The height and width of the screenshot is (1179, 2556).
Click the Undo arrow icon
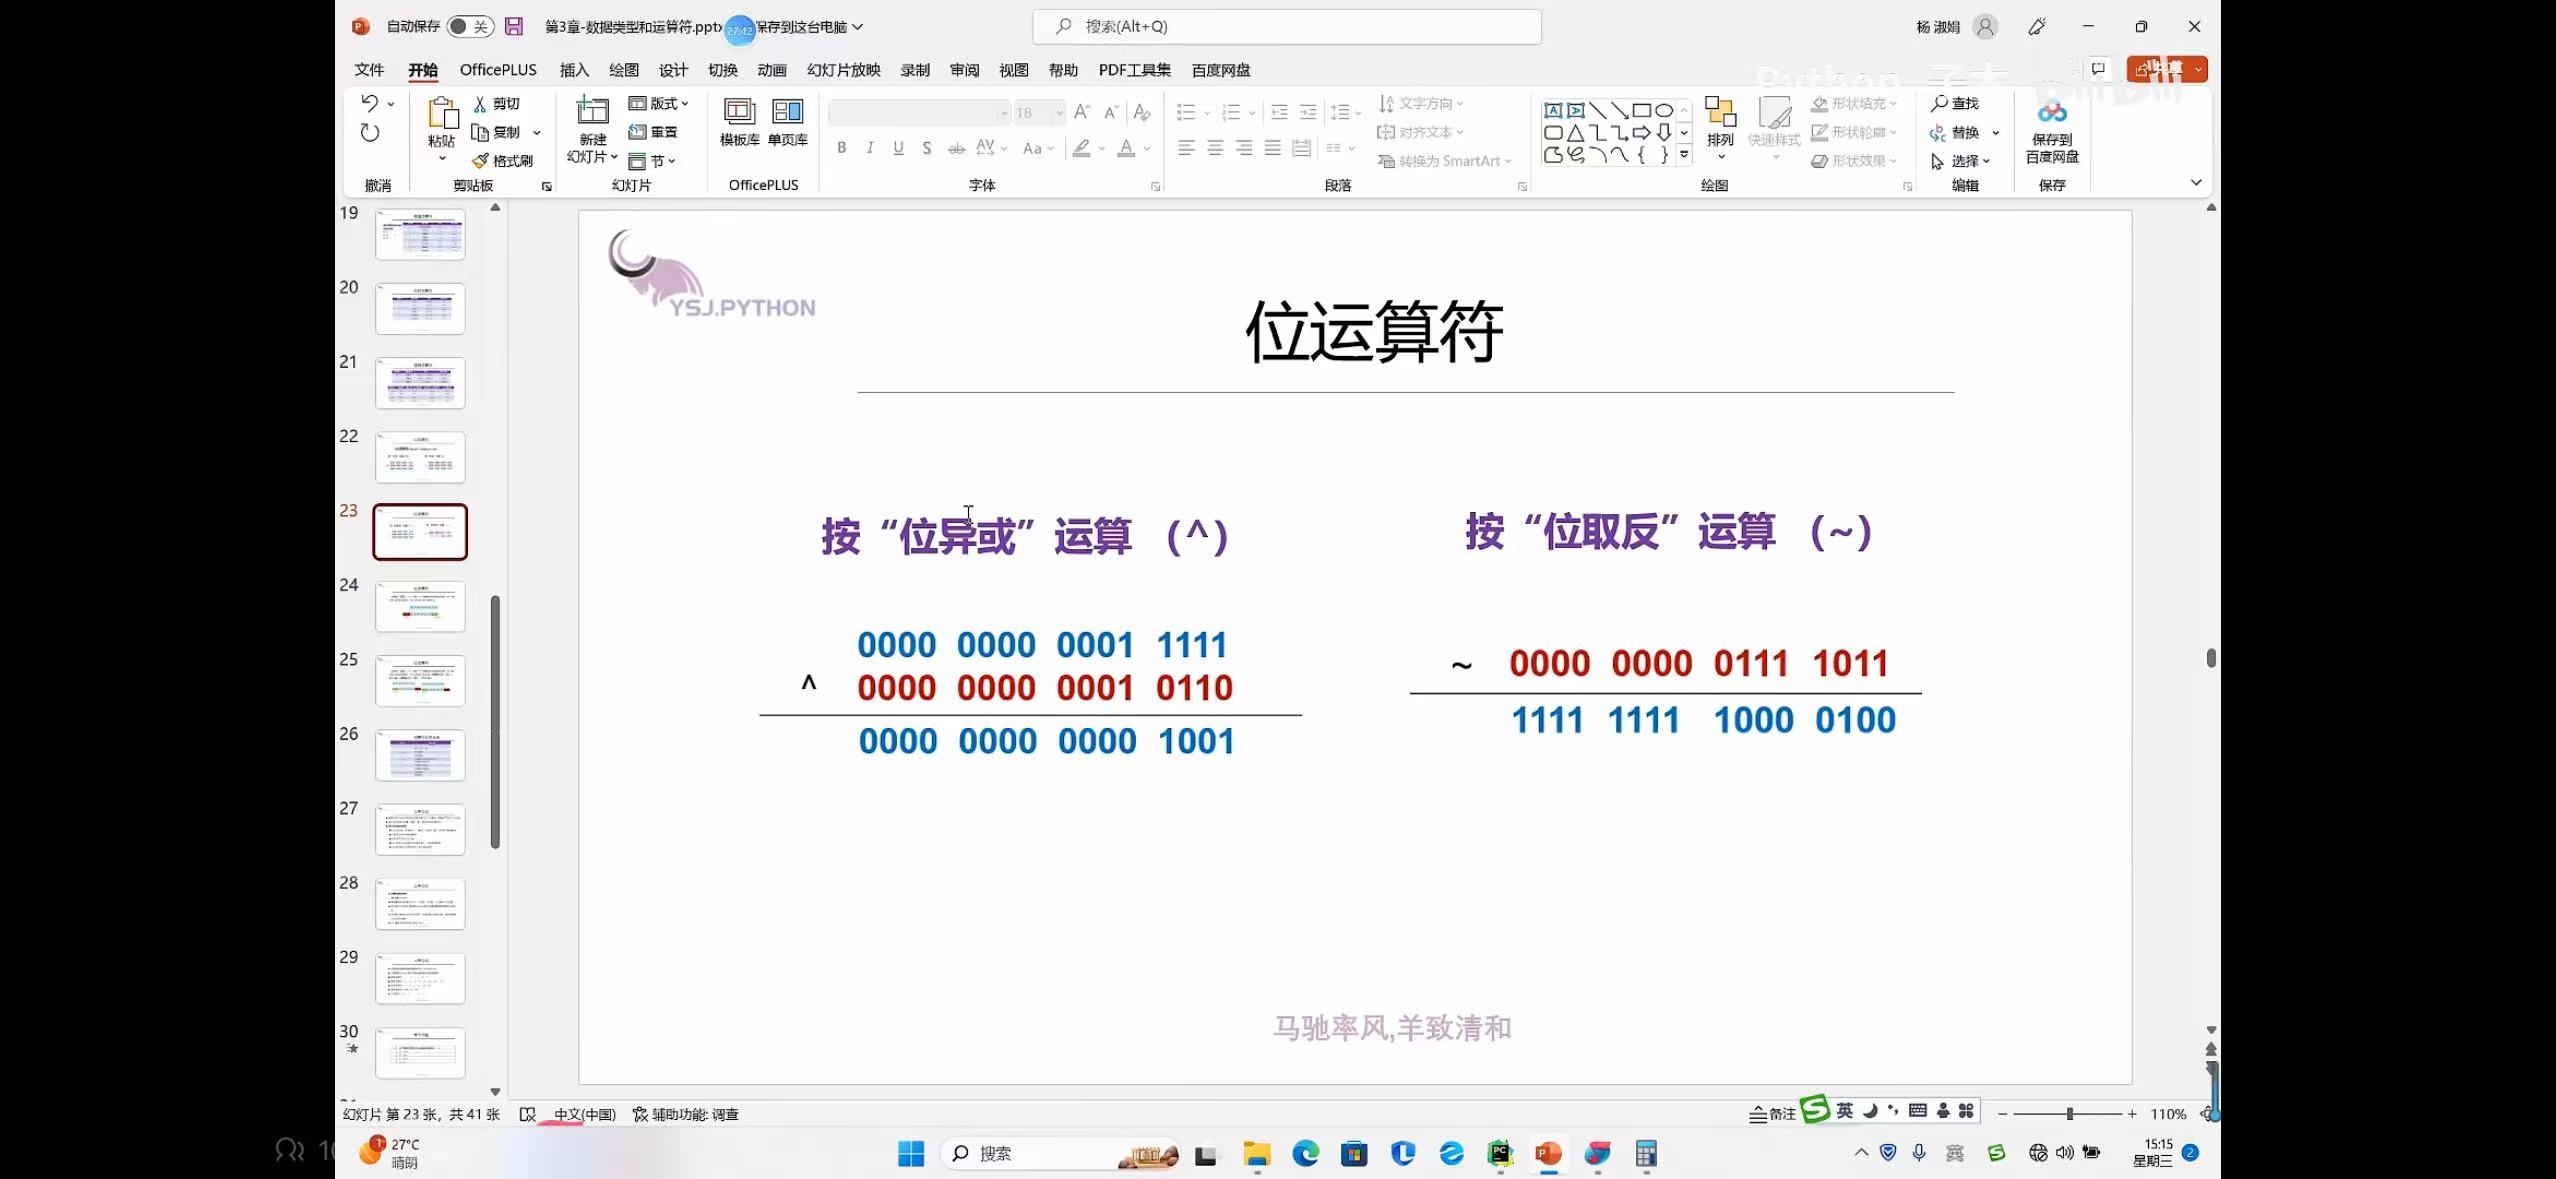coord(369,103)
